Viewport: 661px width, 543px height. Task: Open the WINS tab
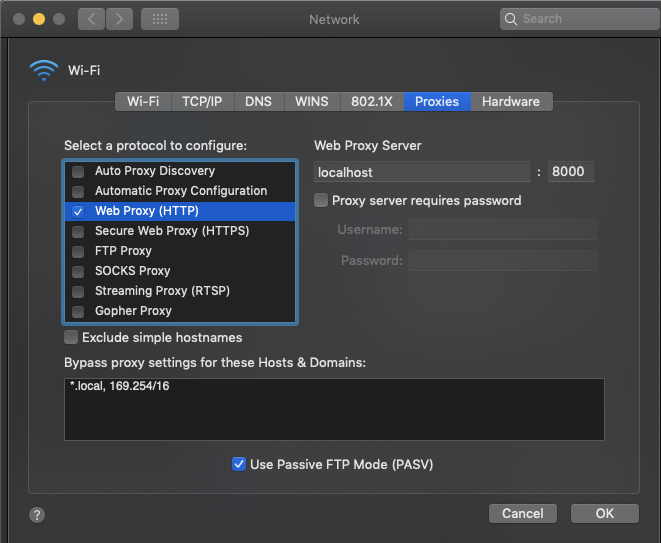click(312, 102)
